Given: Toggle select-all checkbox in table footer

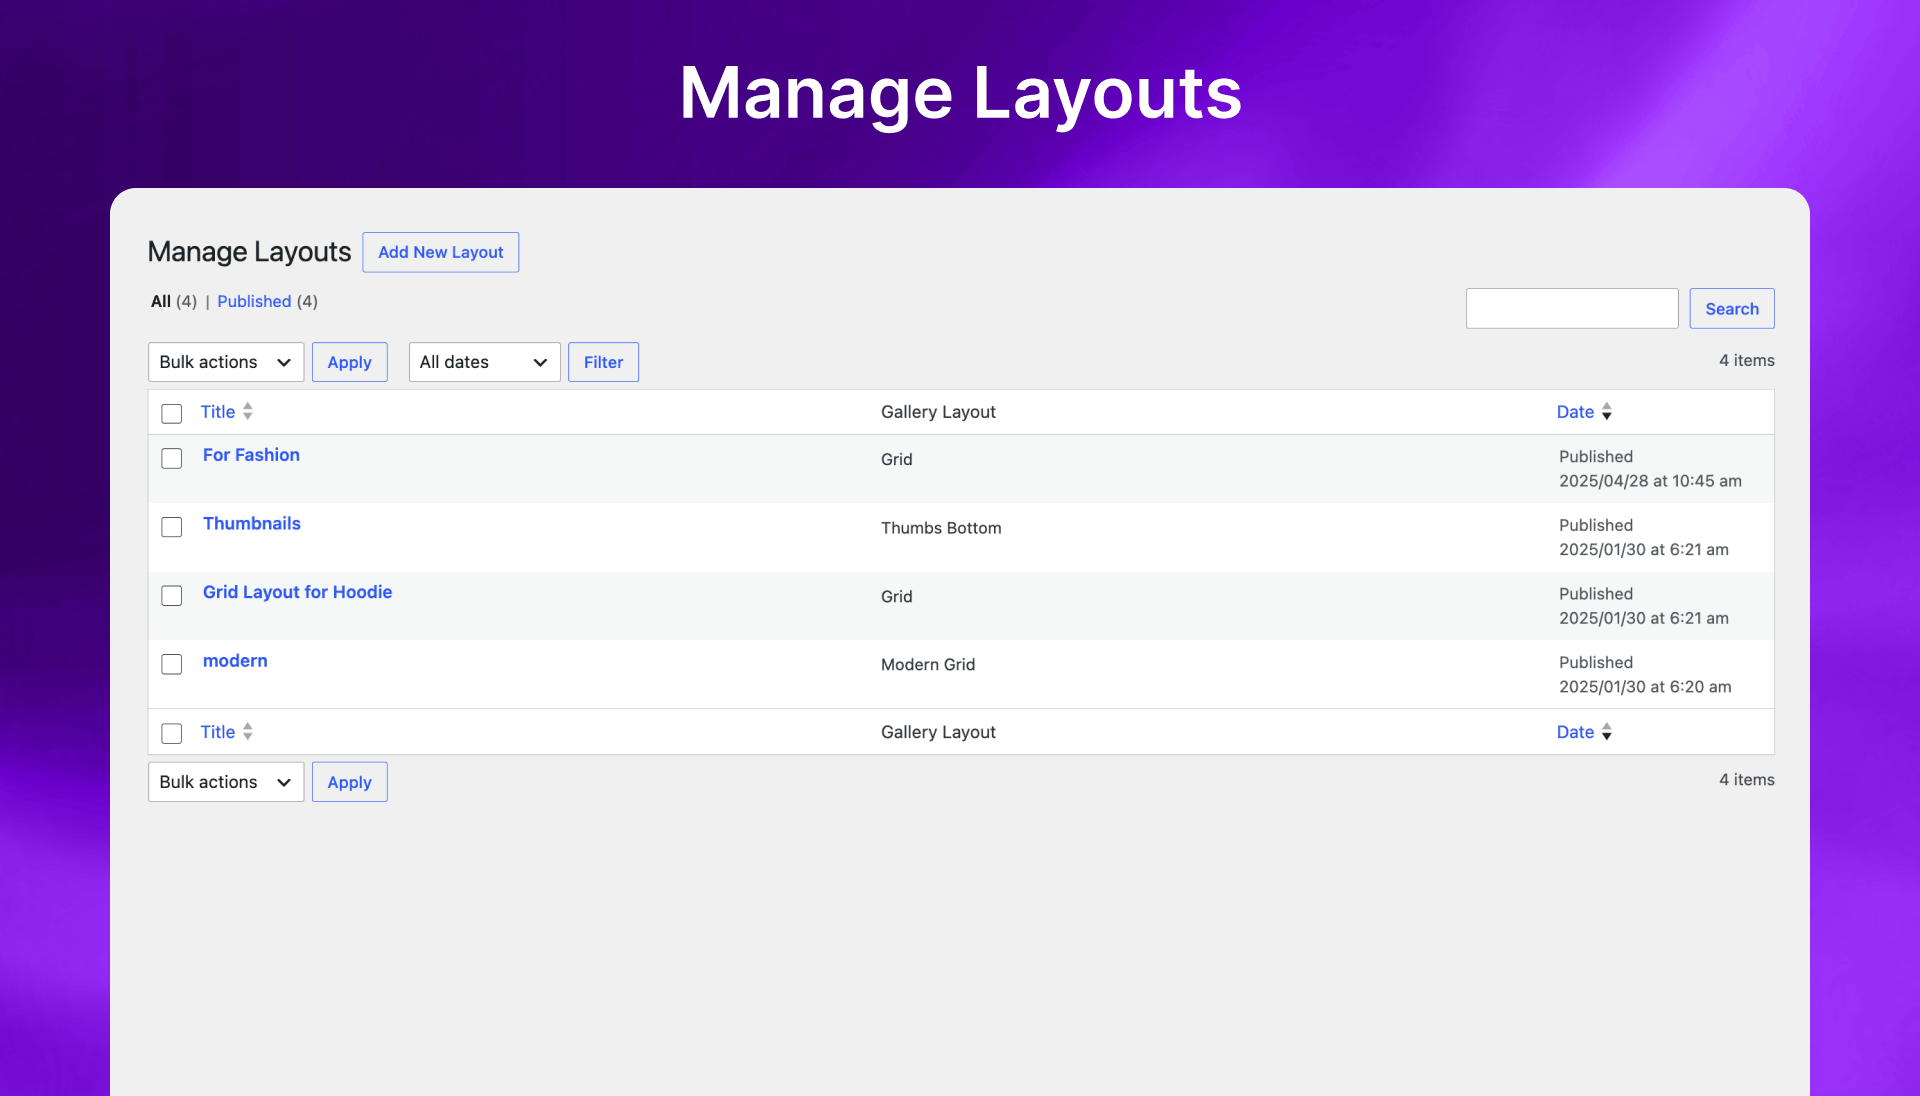Looking at the screenshot, I should [x=172, y=733].
